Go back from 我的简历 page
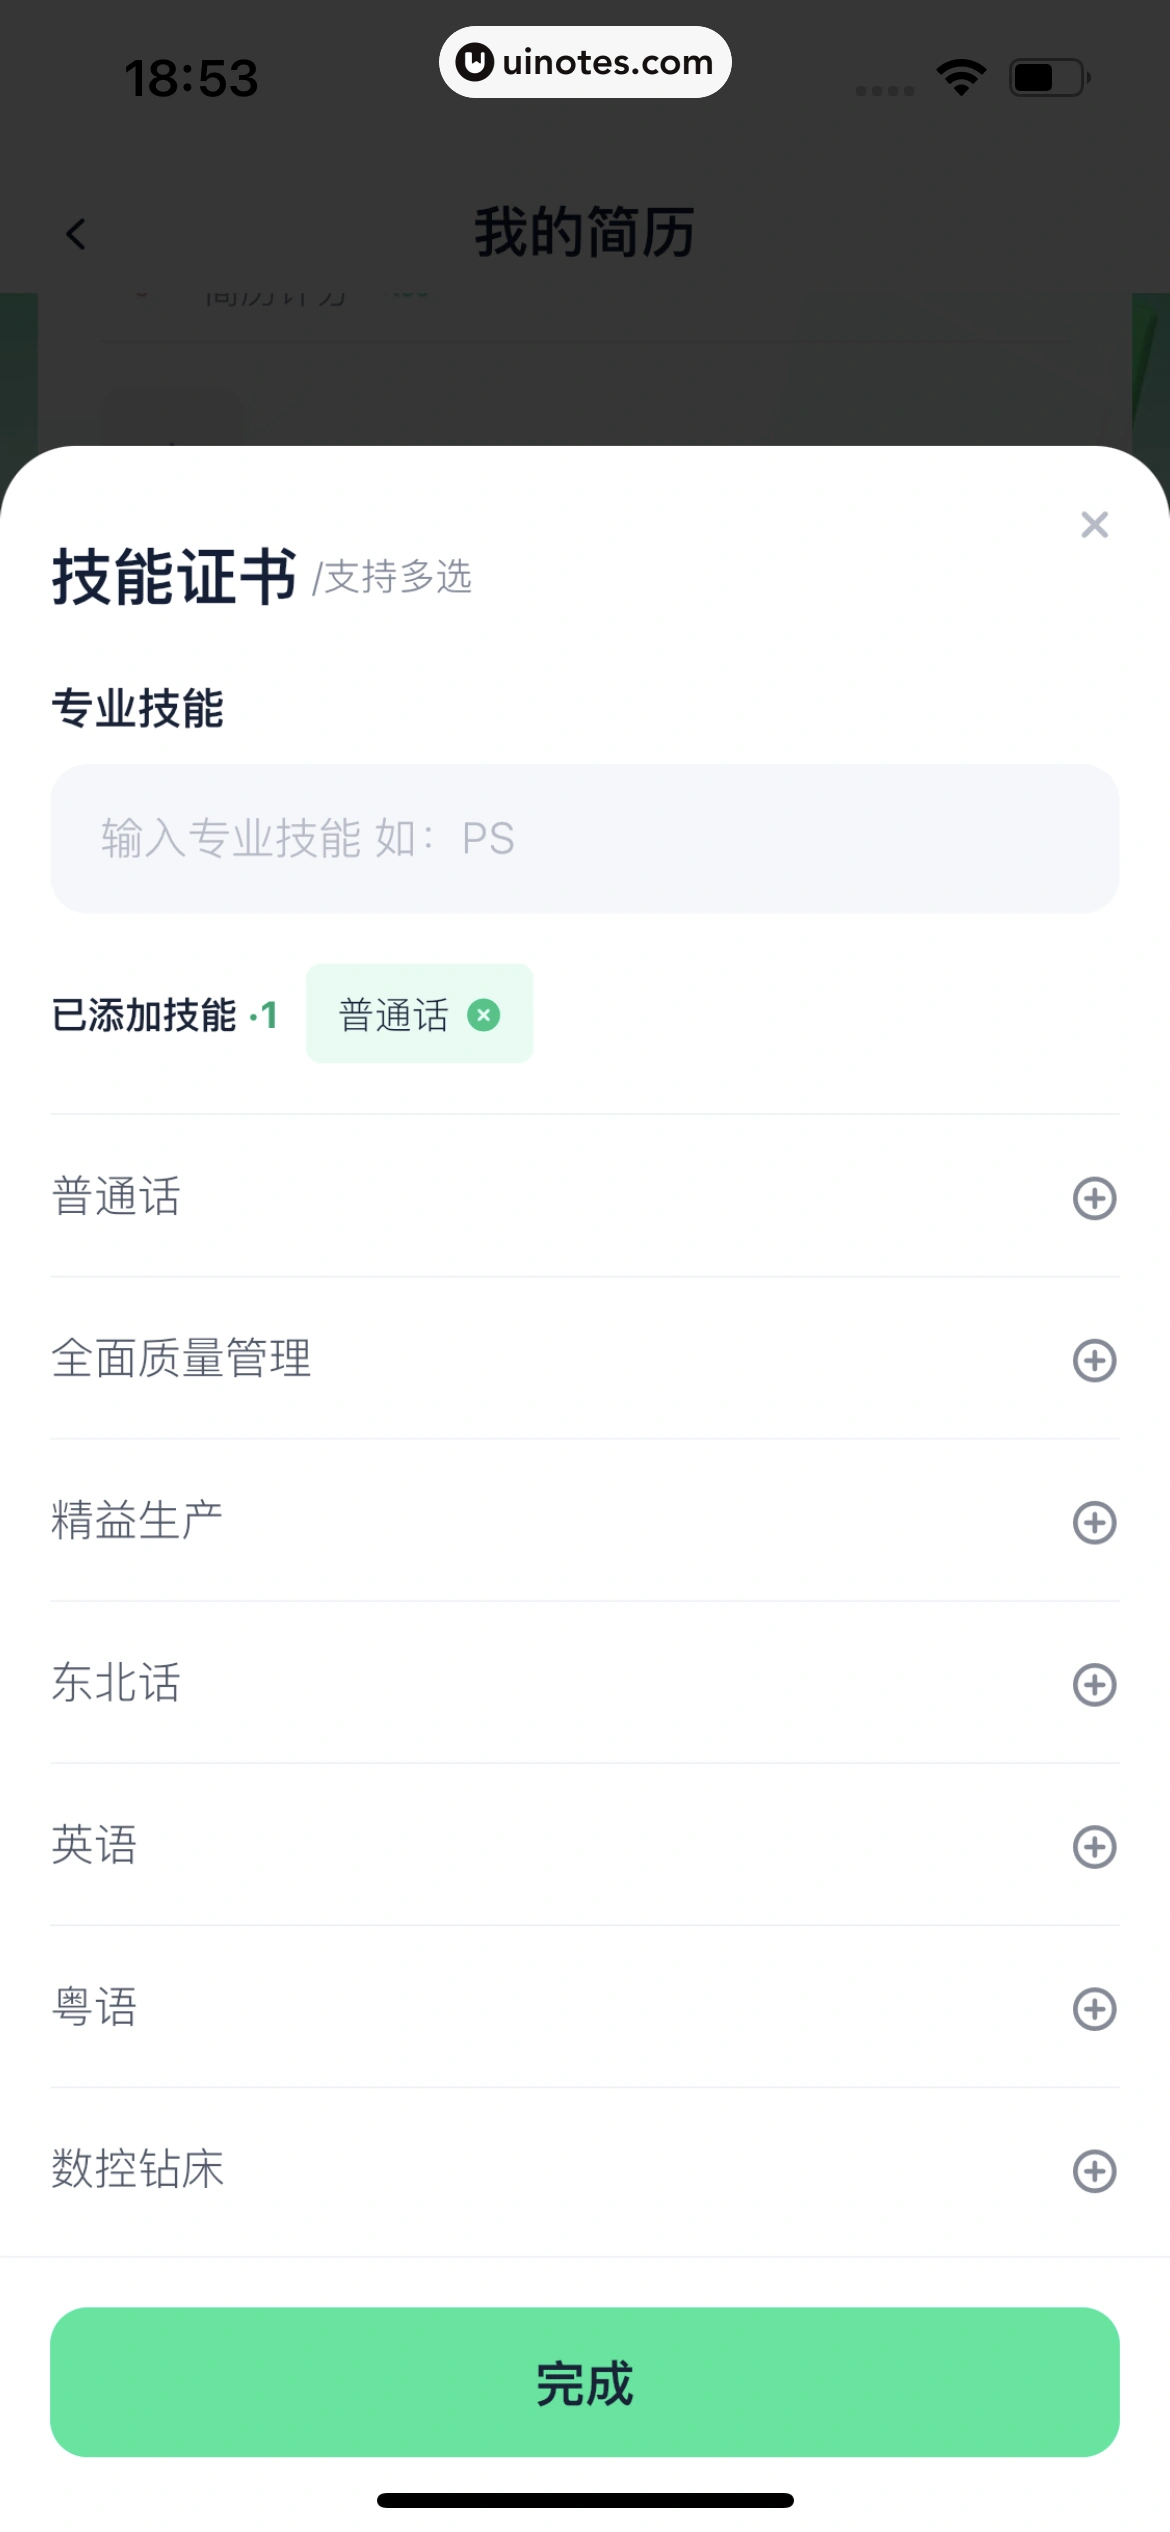This screenshot has width=1170, height=2532. (76, 234)
